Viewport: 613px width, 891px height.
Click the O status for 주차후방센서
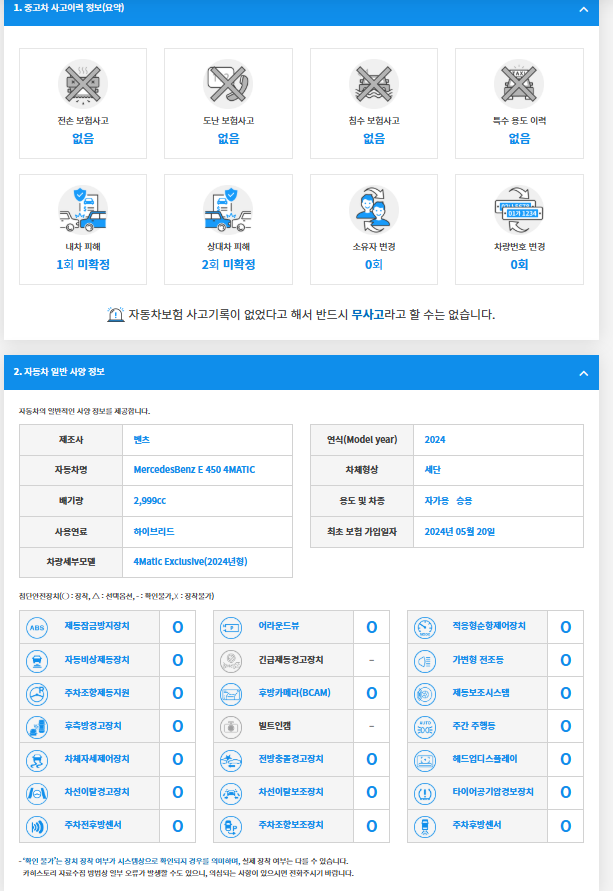click(x=566, y=826)
